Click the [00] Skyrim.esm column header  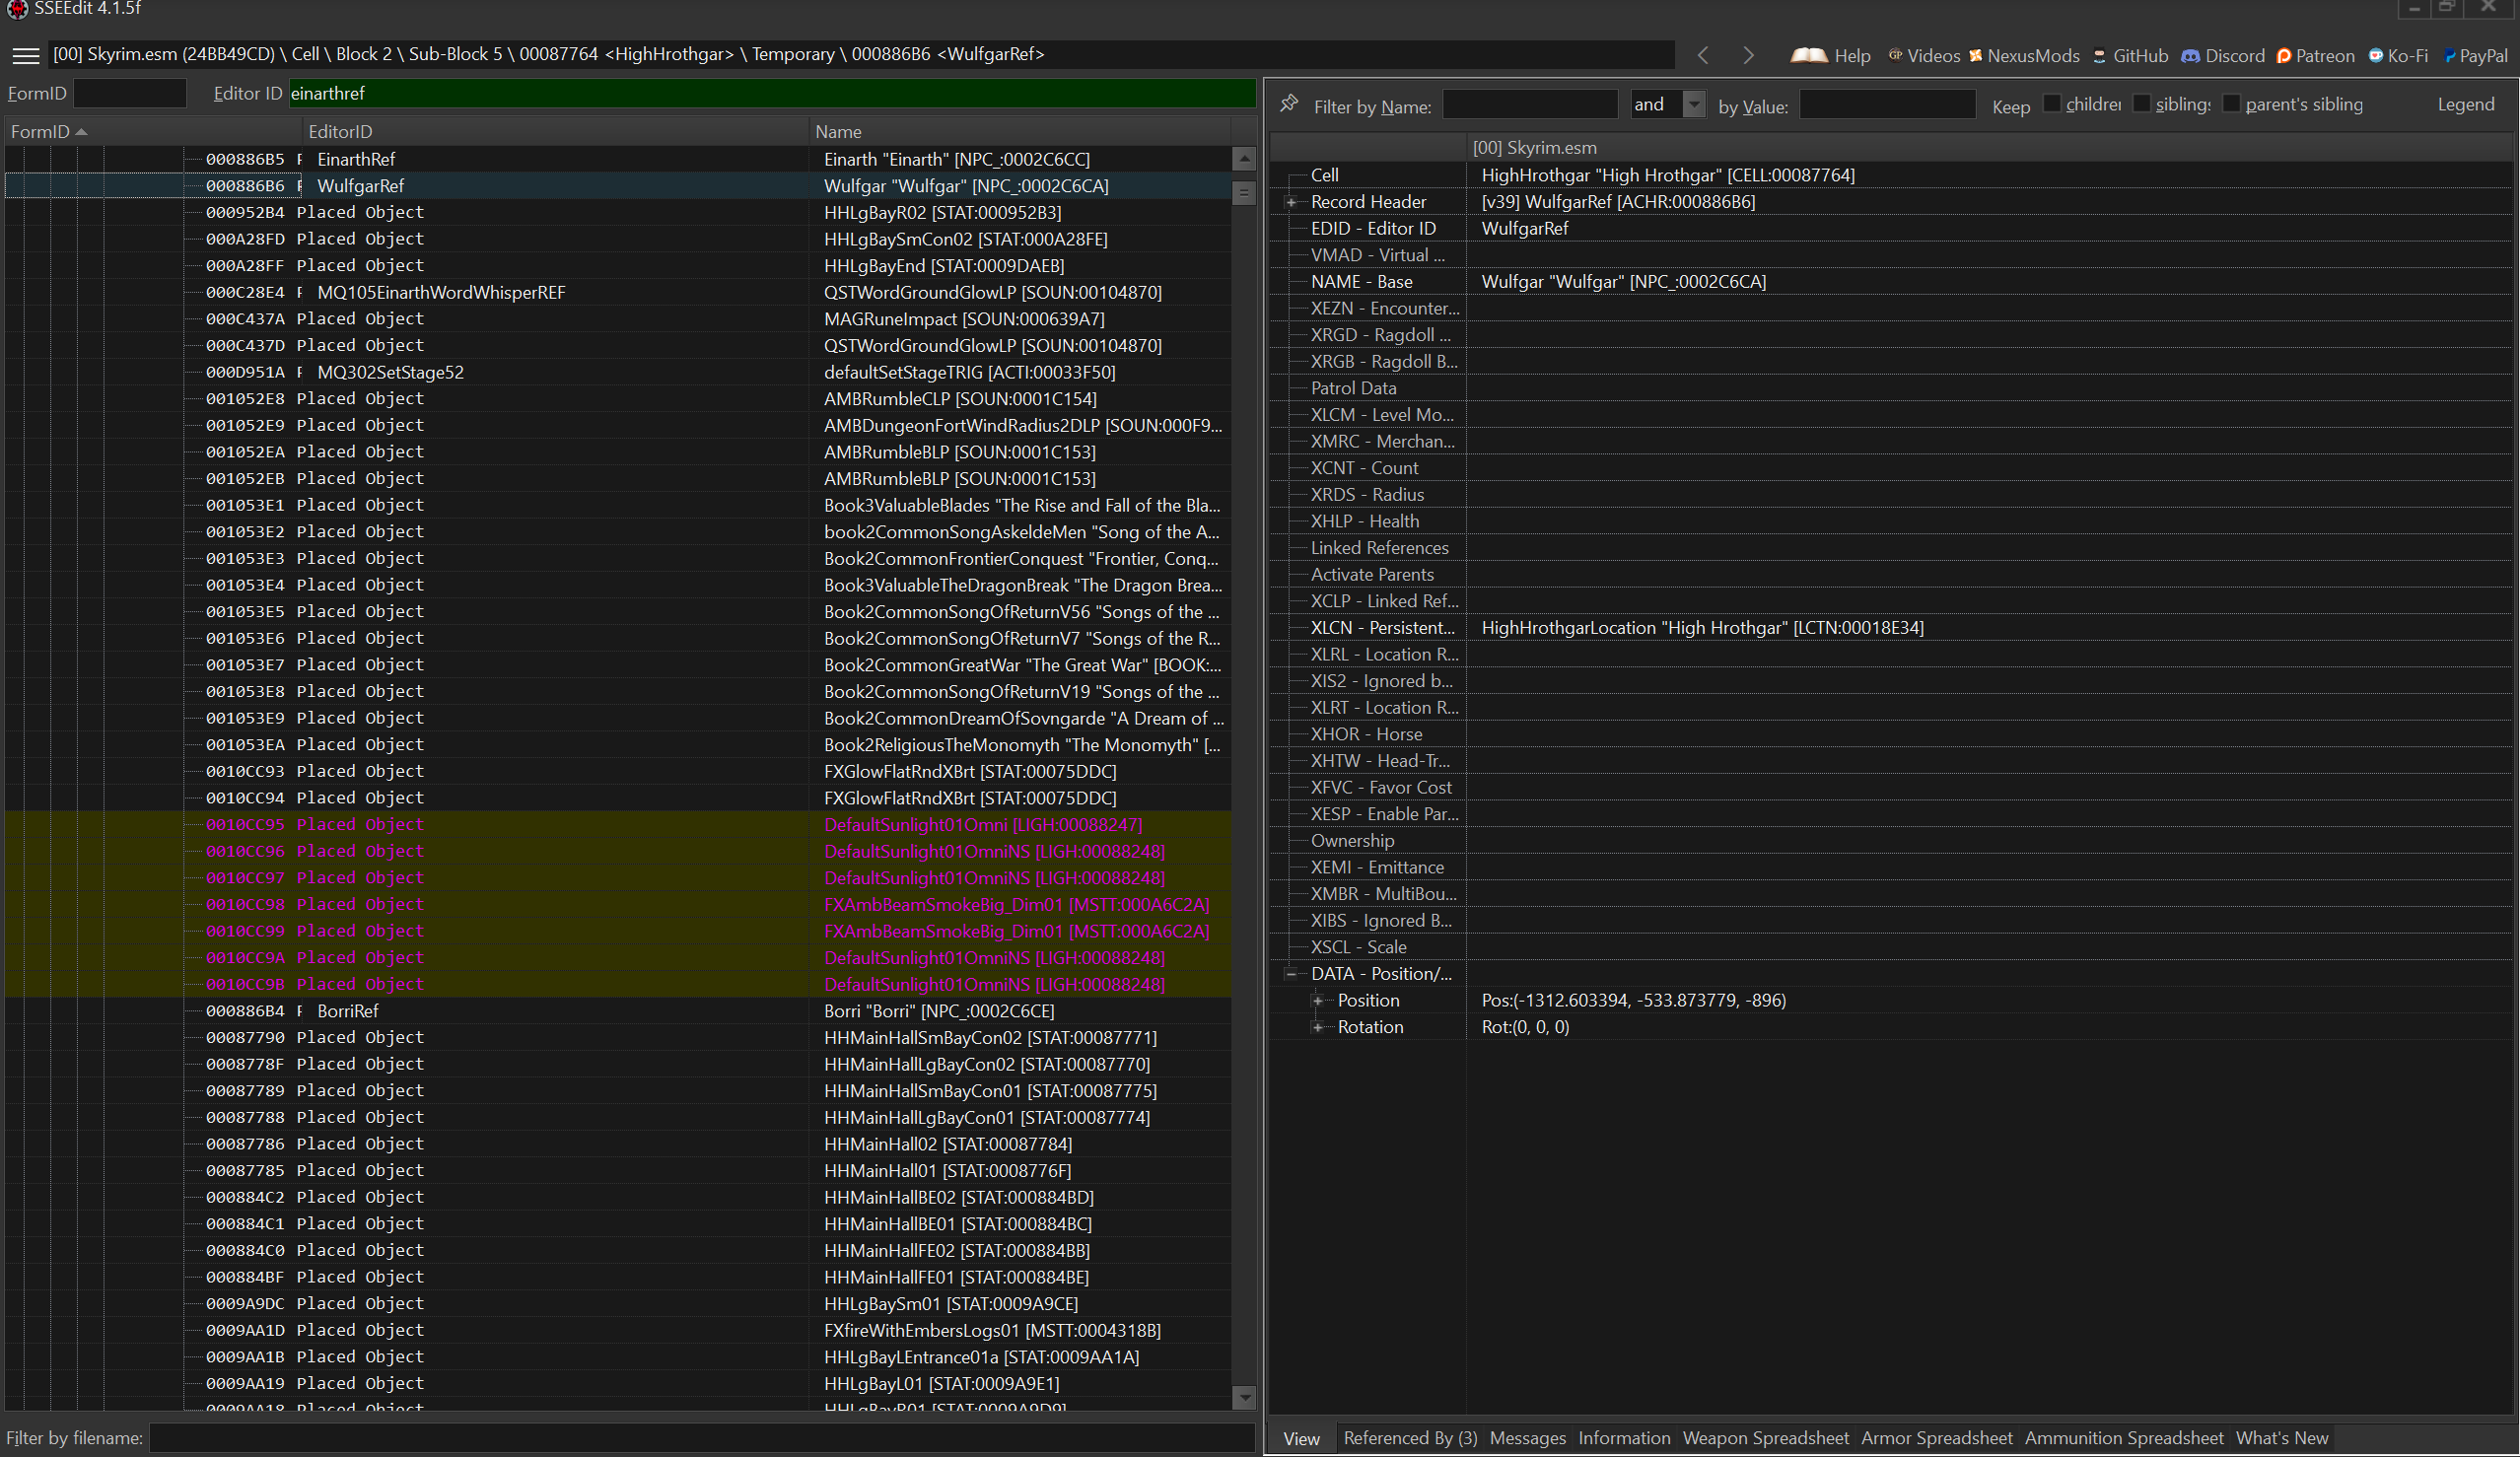[1990, 148]
